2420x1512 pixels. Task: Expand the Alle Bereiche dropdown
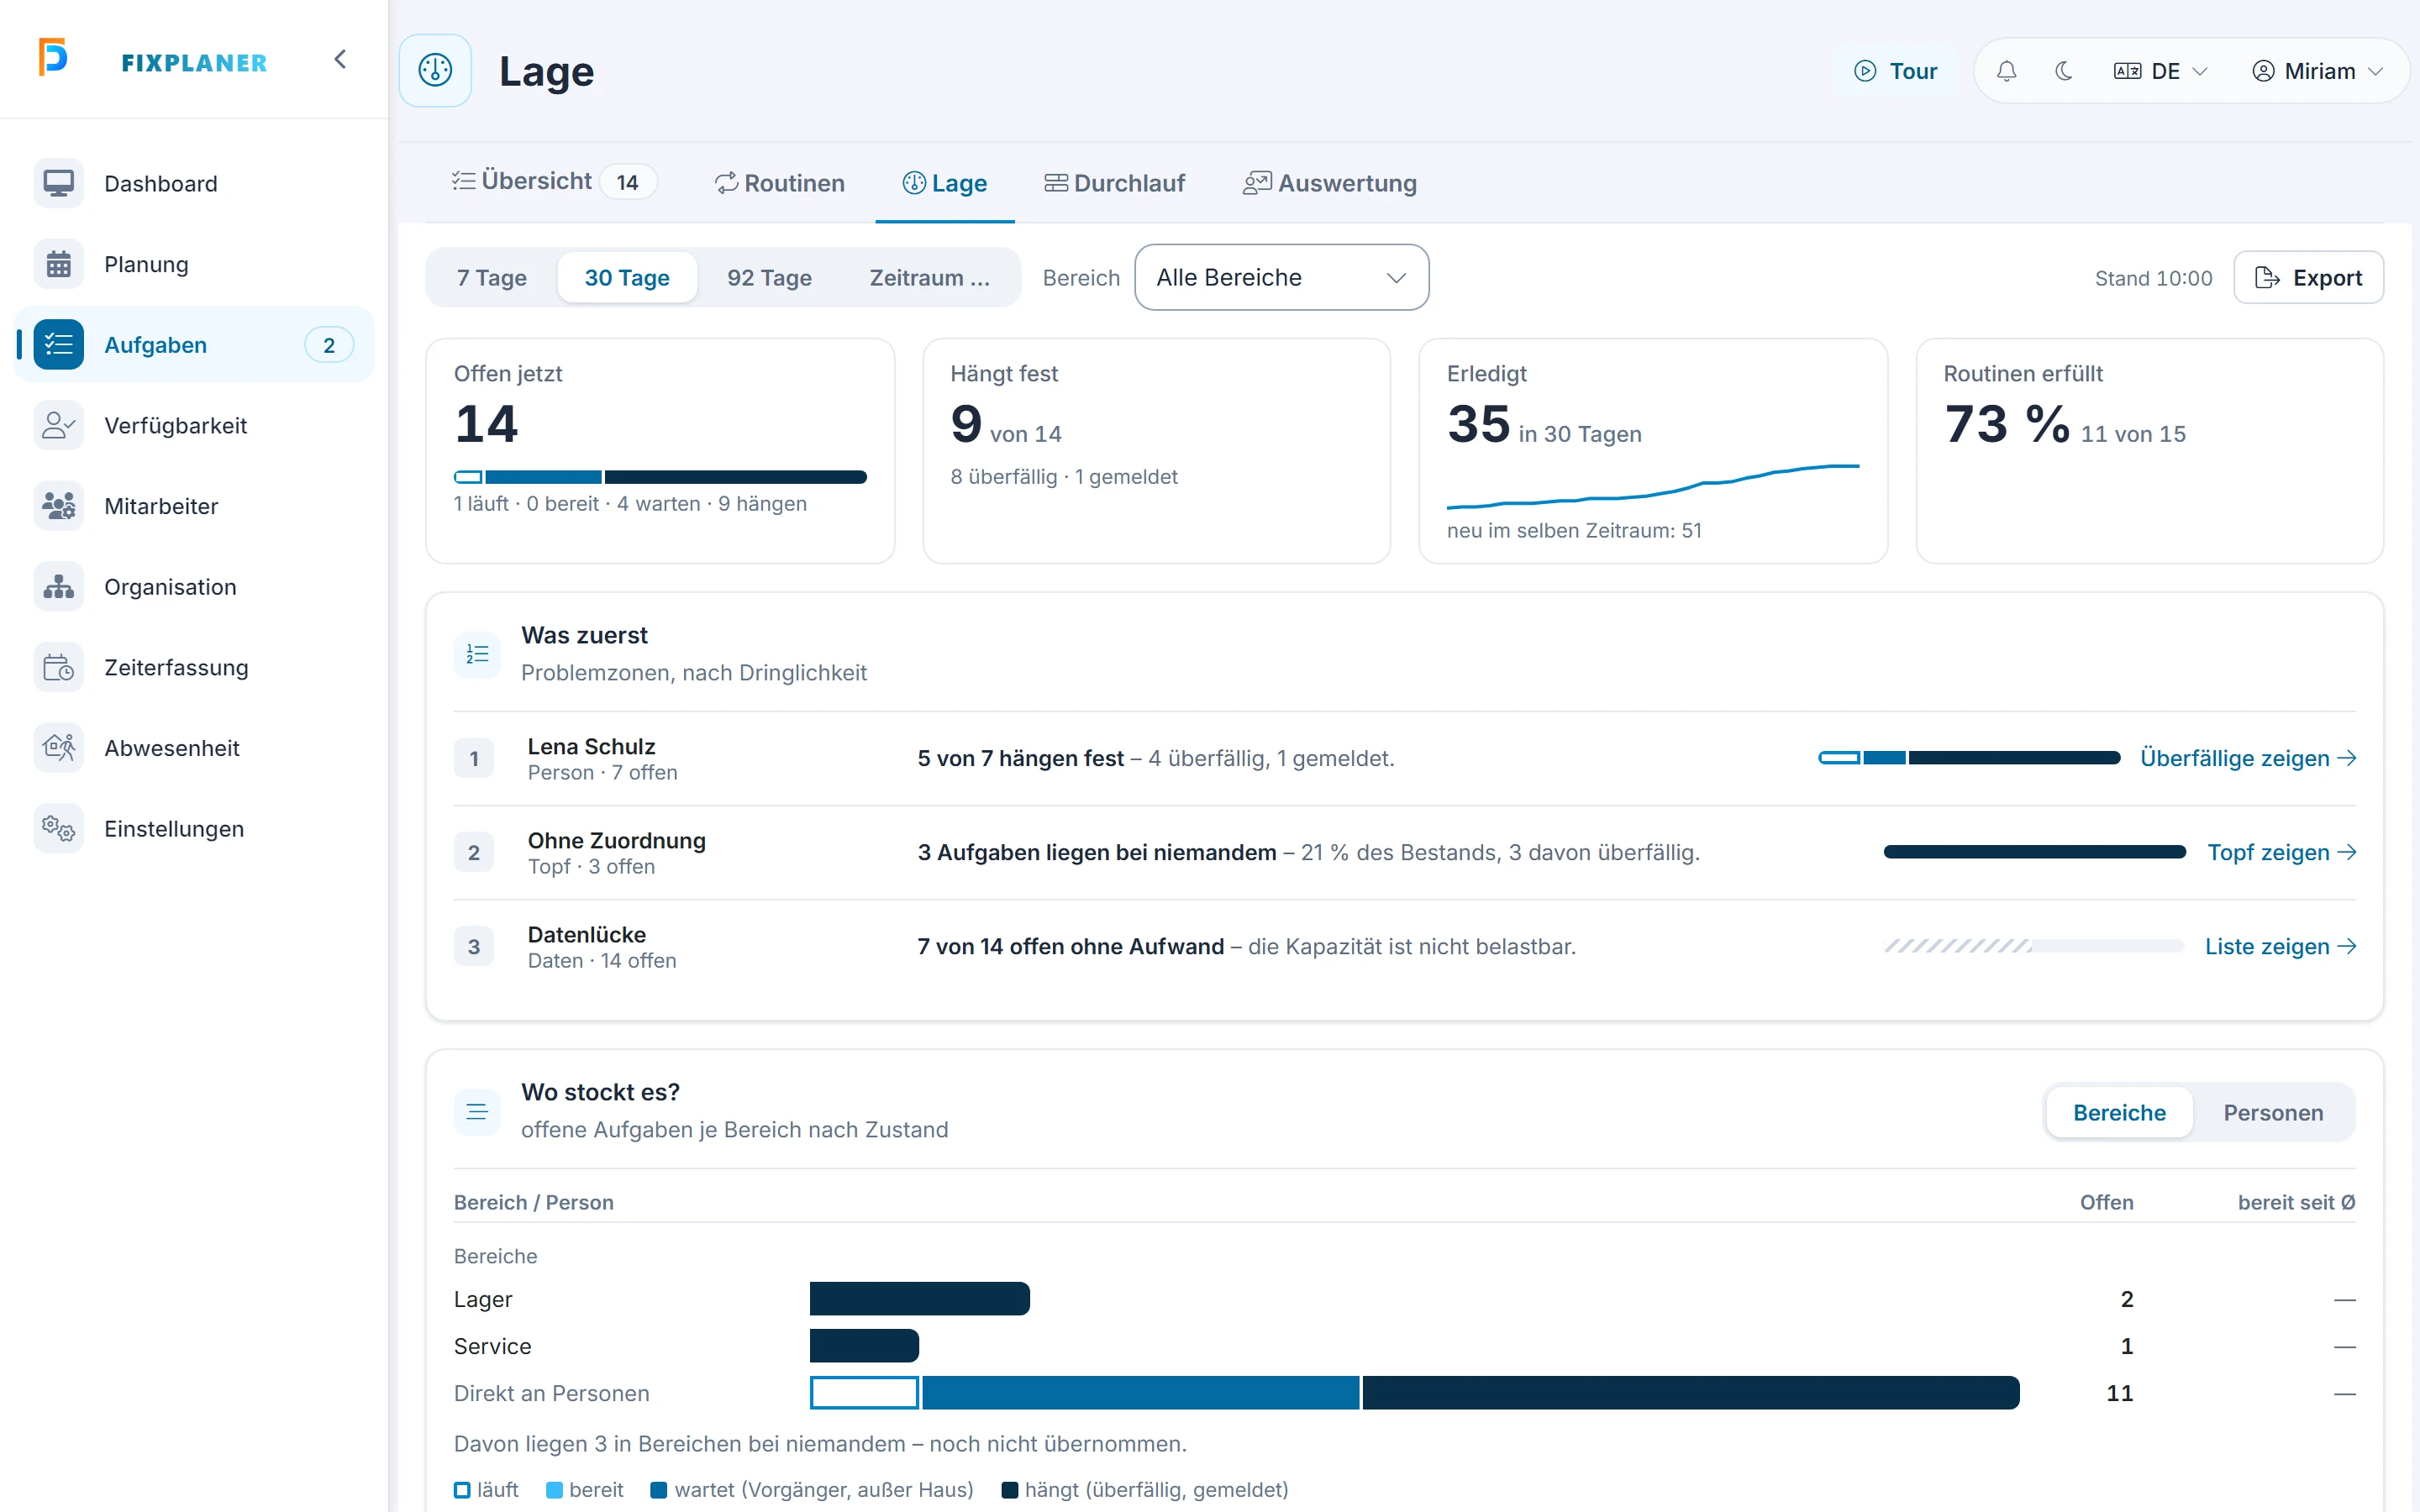click(x=1281, y=277)
